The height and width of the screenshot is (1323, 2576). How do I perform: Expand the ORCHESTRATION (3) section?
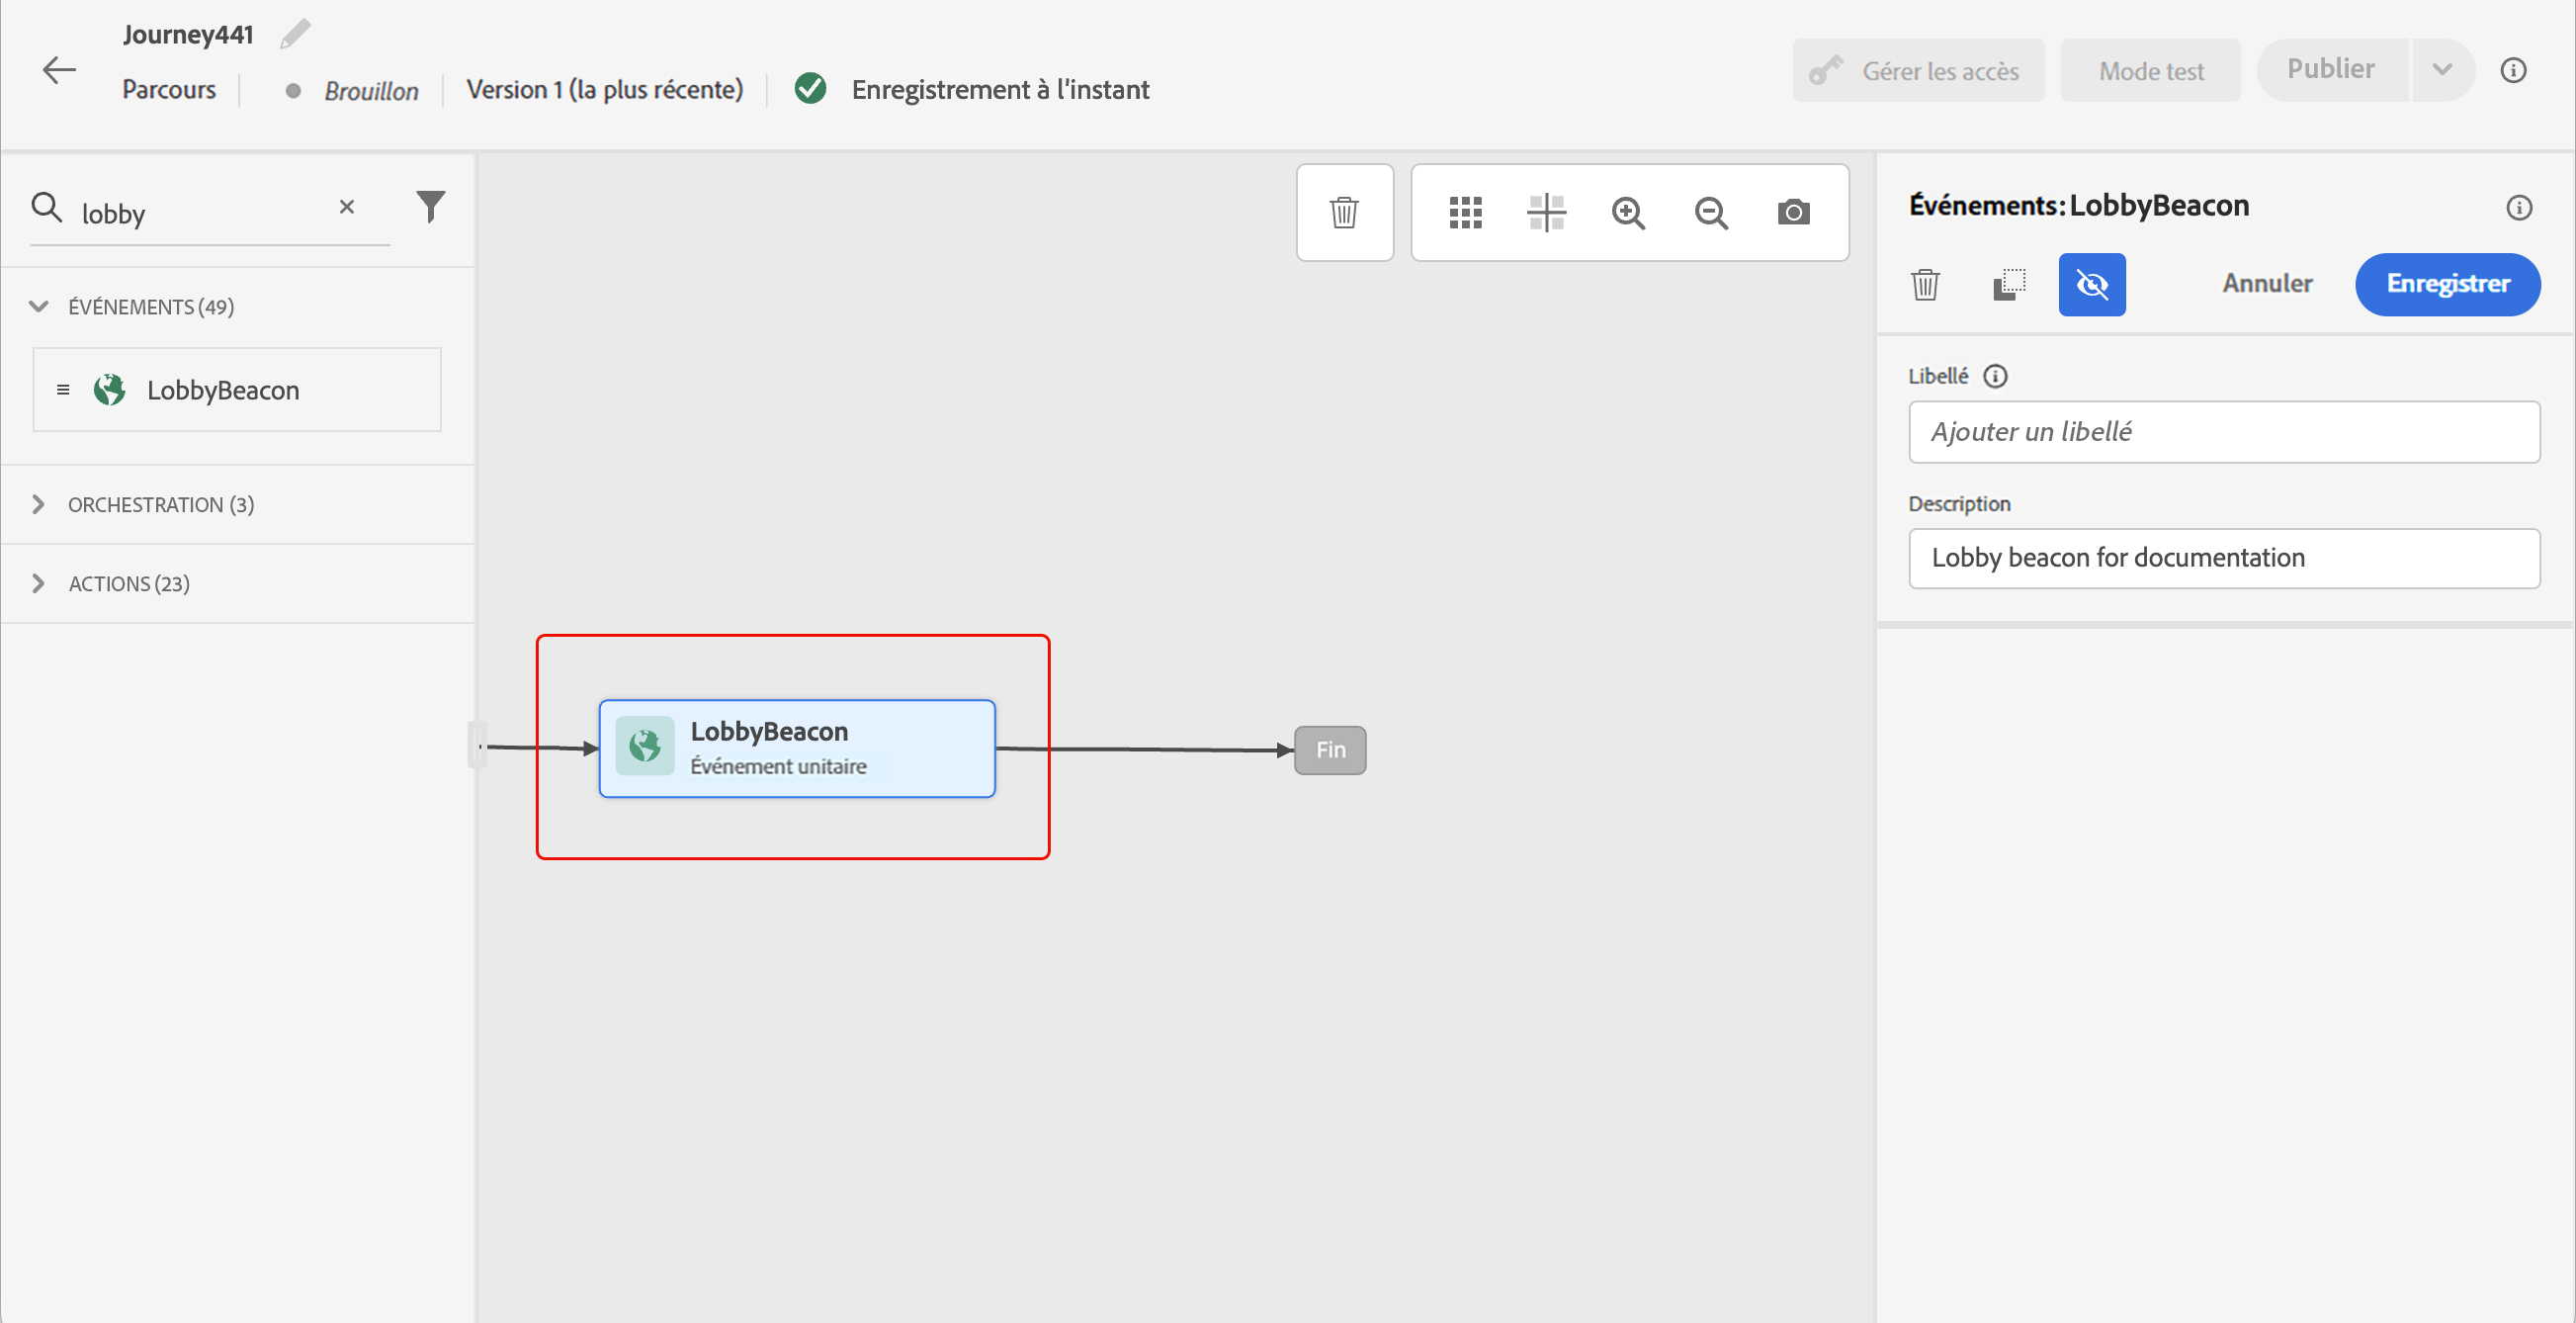pyautogui.click(x=39, y=505)
